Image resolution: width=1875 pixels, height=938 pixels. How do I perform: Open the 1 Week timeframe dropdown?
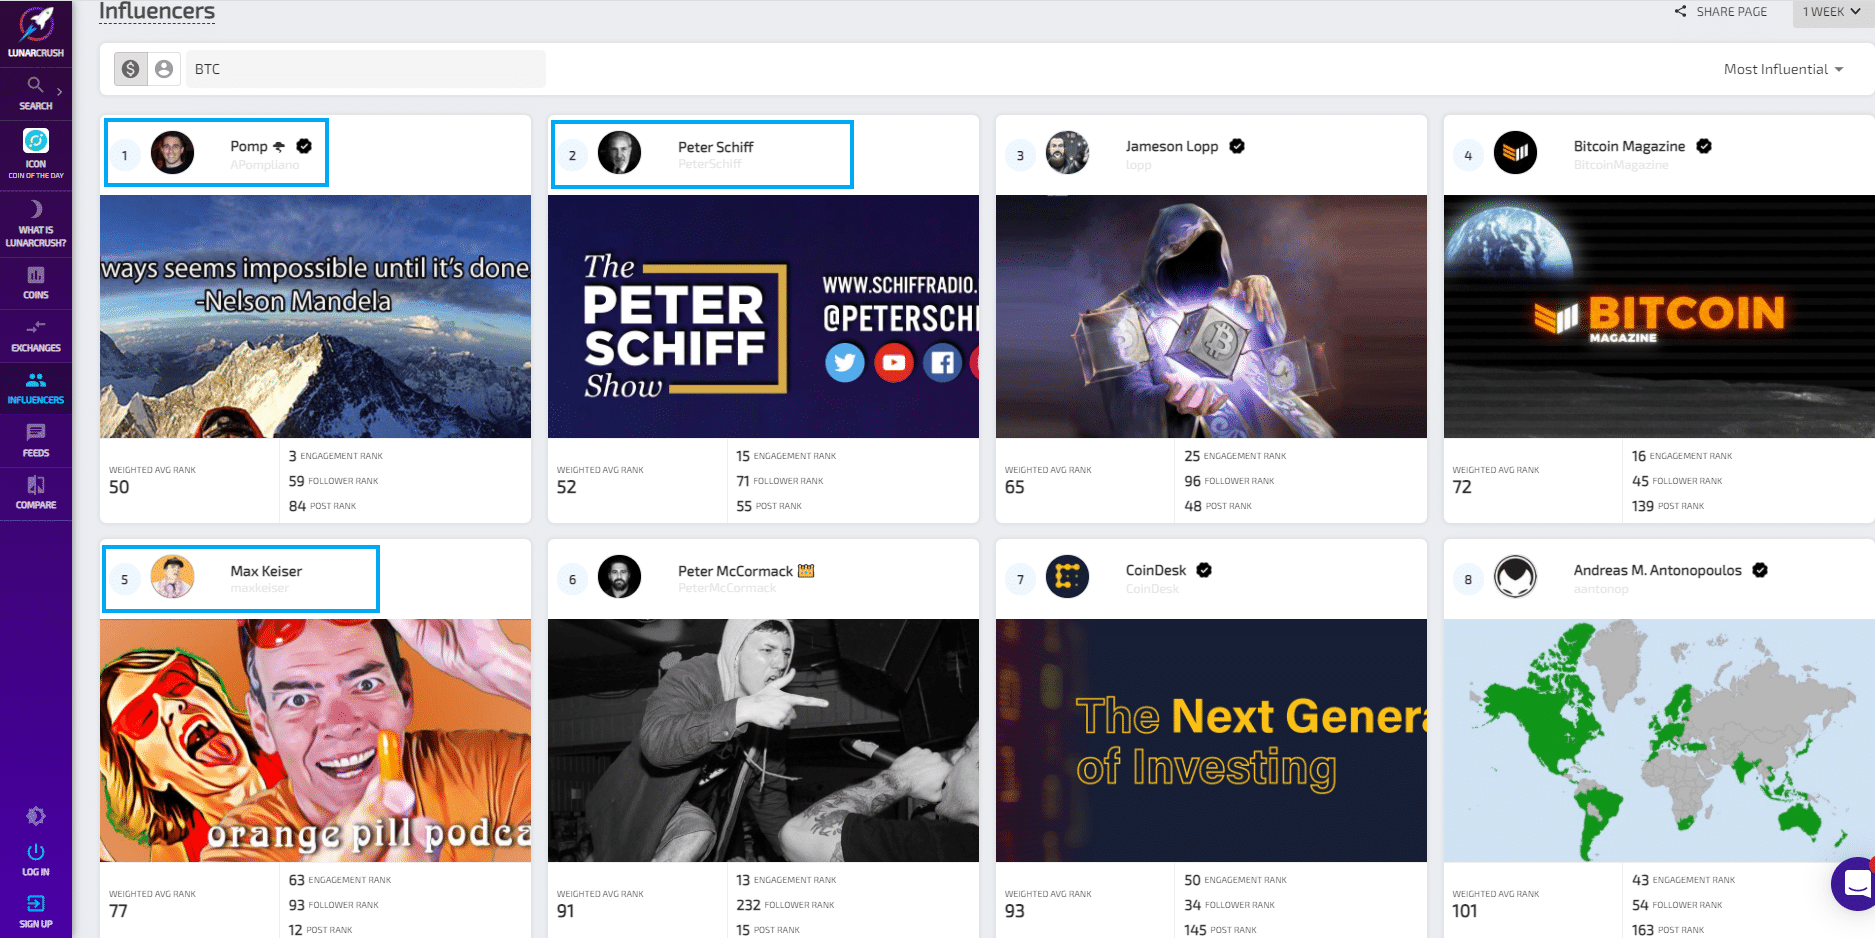tap(1831, 12)
